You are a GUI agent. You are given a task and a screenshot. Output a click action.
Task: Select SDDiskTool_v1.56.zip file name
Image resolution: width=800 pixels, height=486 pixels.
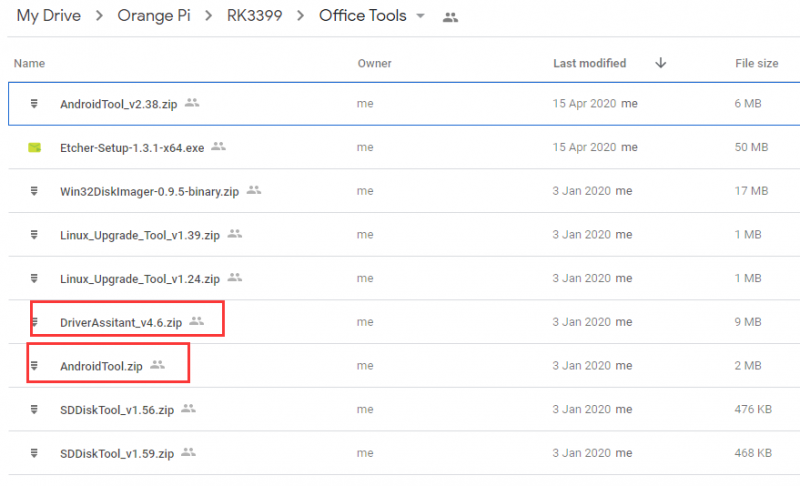coord(117,410)
